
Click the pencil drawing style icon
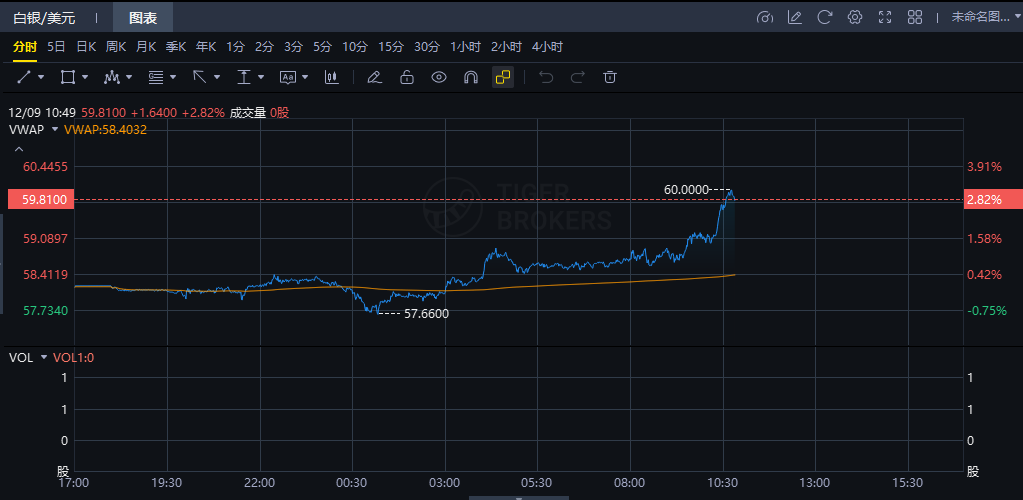(374, 77)
